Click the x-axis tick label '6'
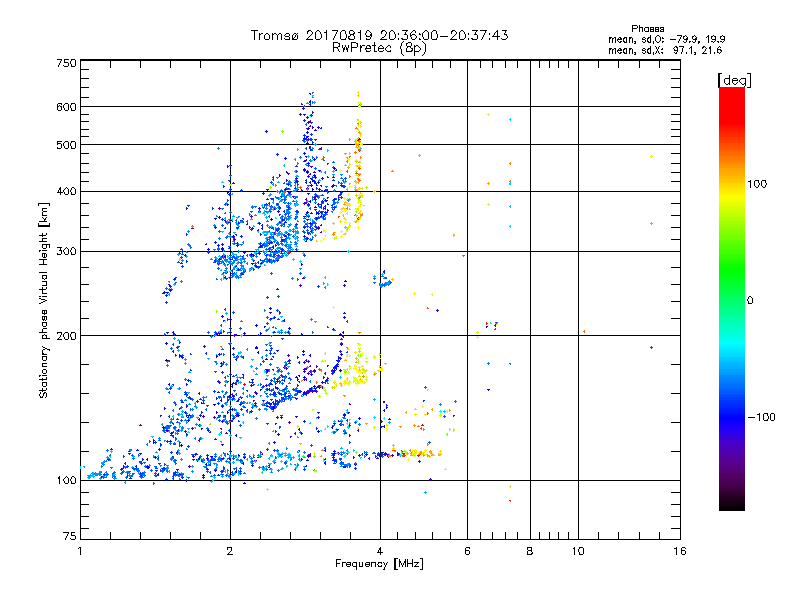The image size is (800, 600). point(467,551)
